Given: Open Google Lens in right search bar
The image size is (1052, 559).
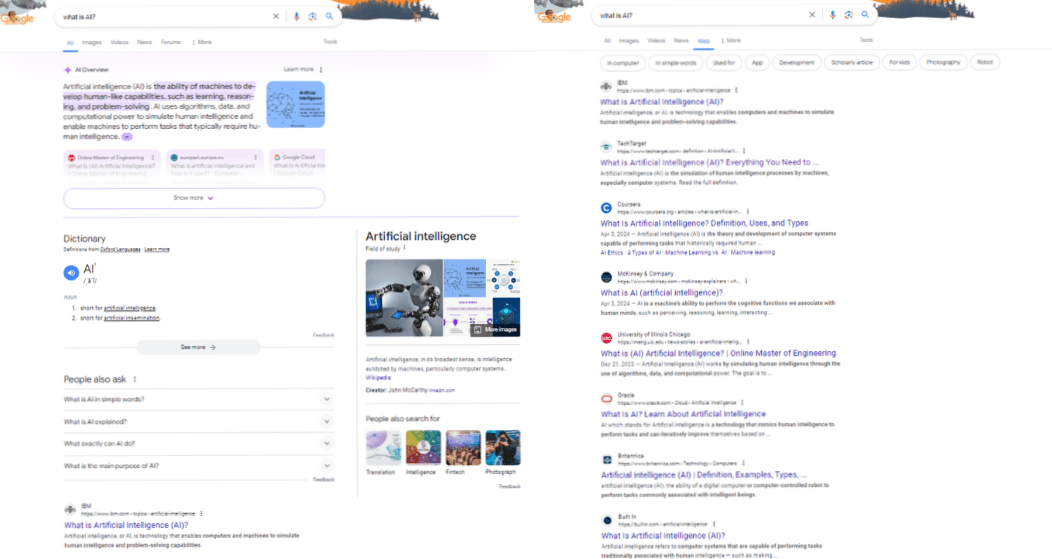Looking at the screenshot, I should click(x=849, y=15).
